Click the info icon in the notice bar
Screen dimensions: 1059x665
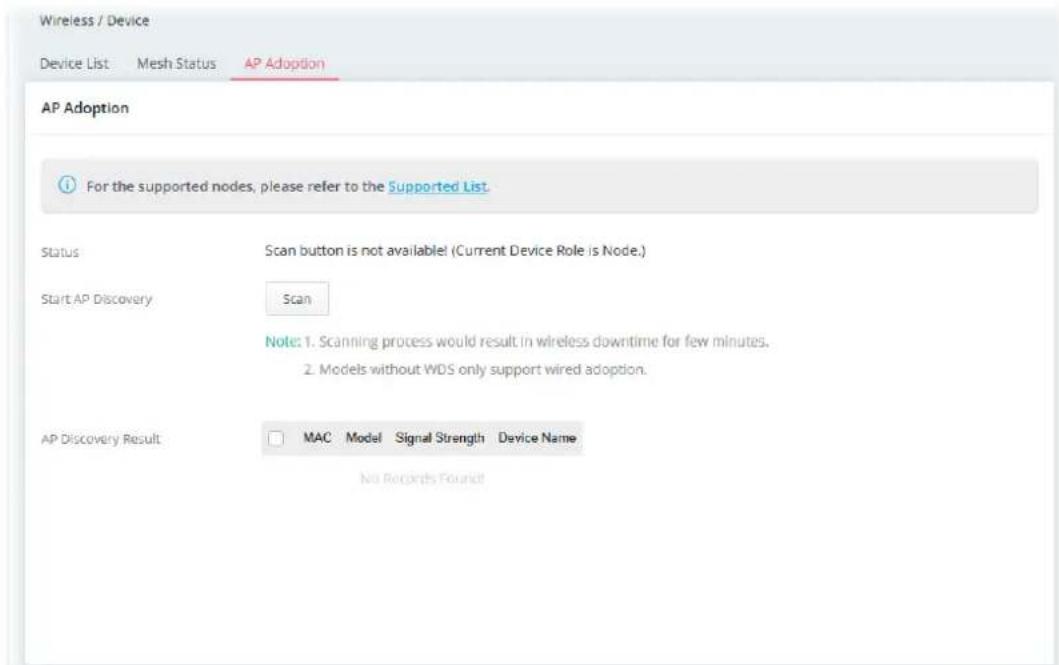pos(67,185)
